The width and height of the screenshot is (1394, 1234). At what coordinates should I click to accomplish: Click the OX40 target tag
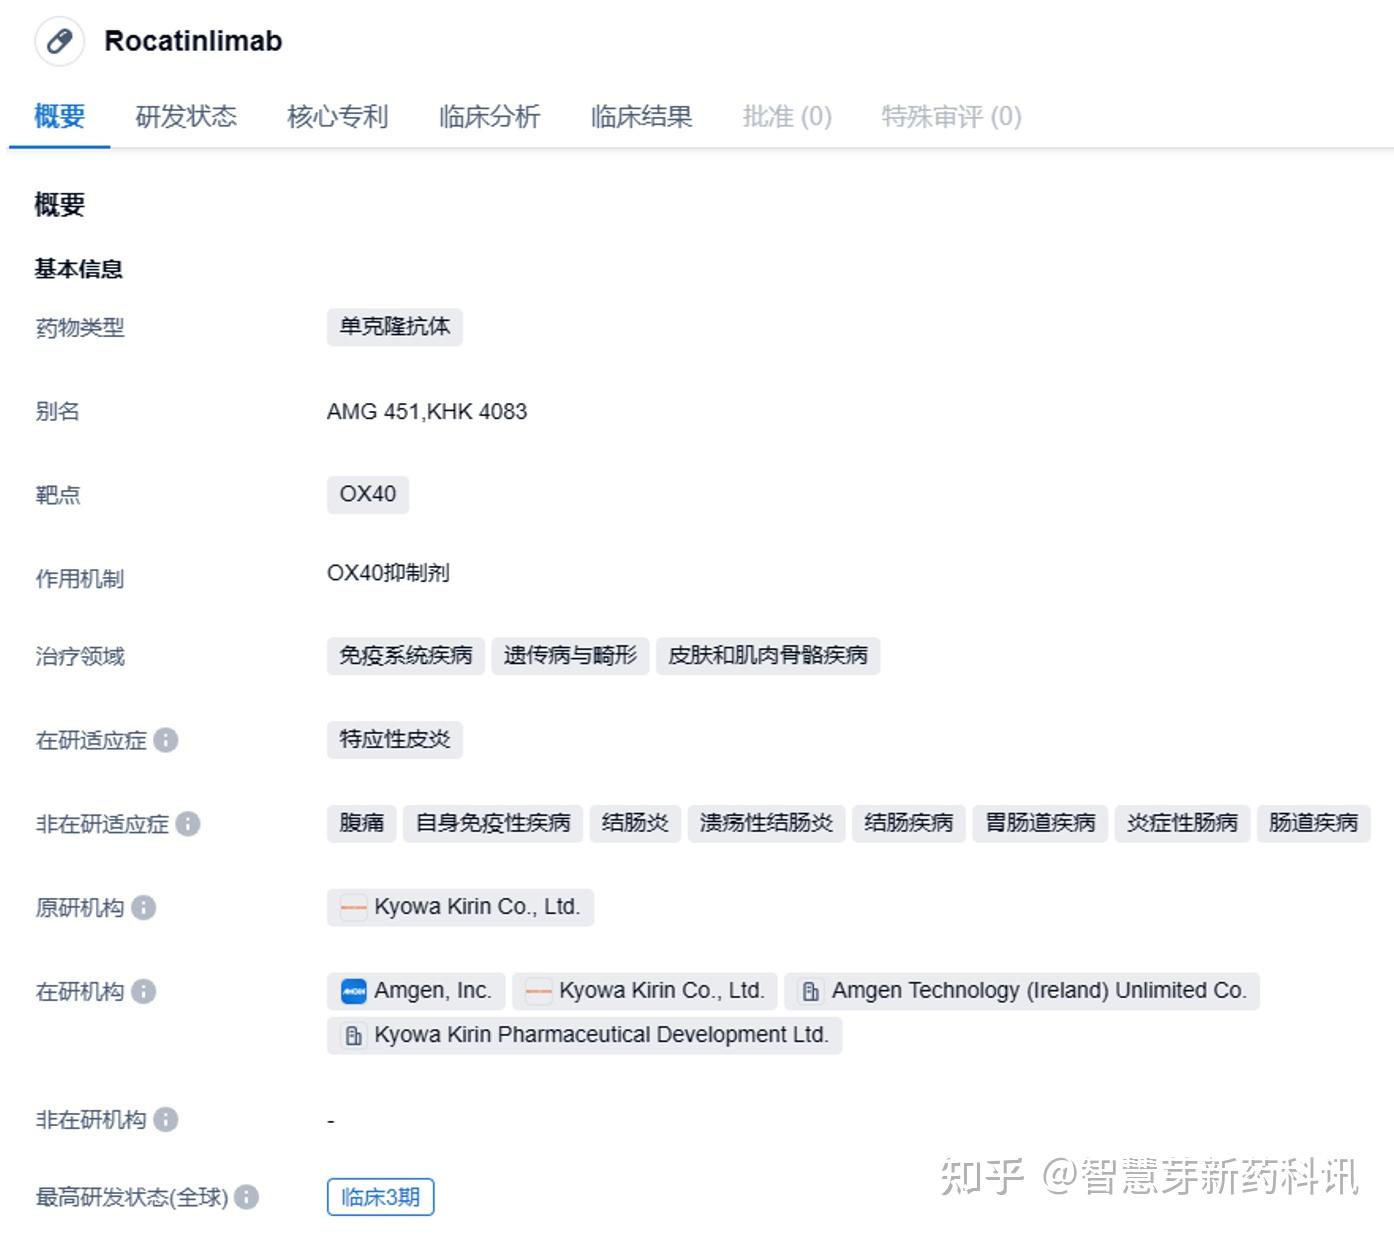tap(367, 494)
